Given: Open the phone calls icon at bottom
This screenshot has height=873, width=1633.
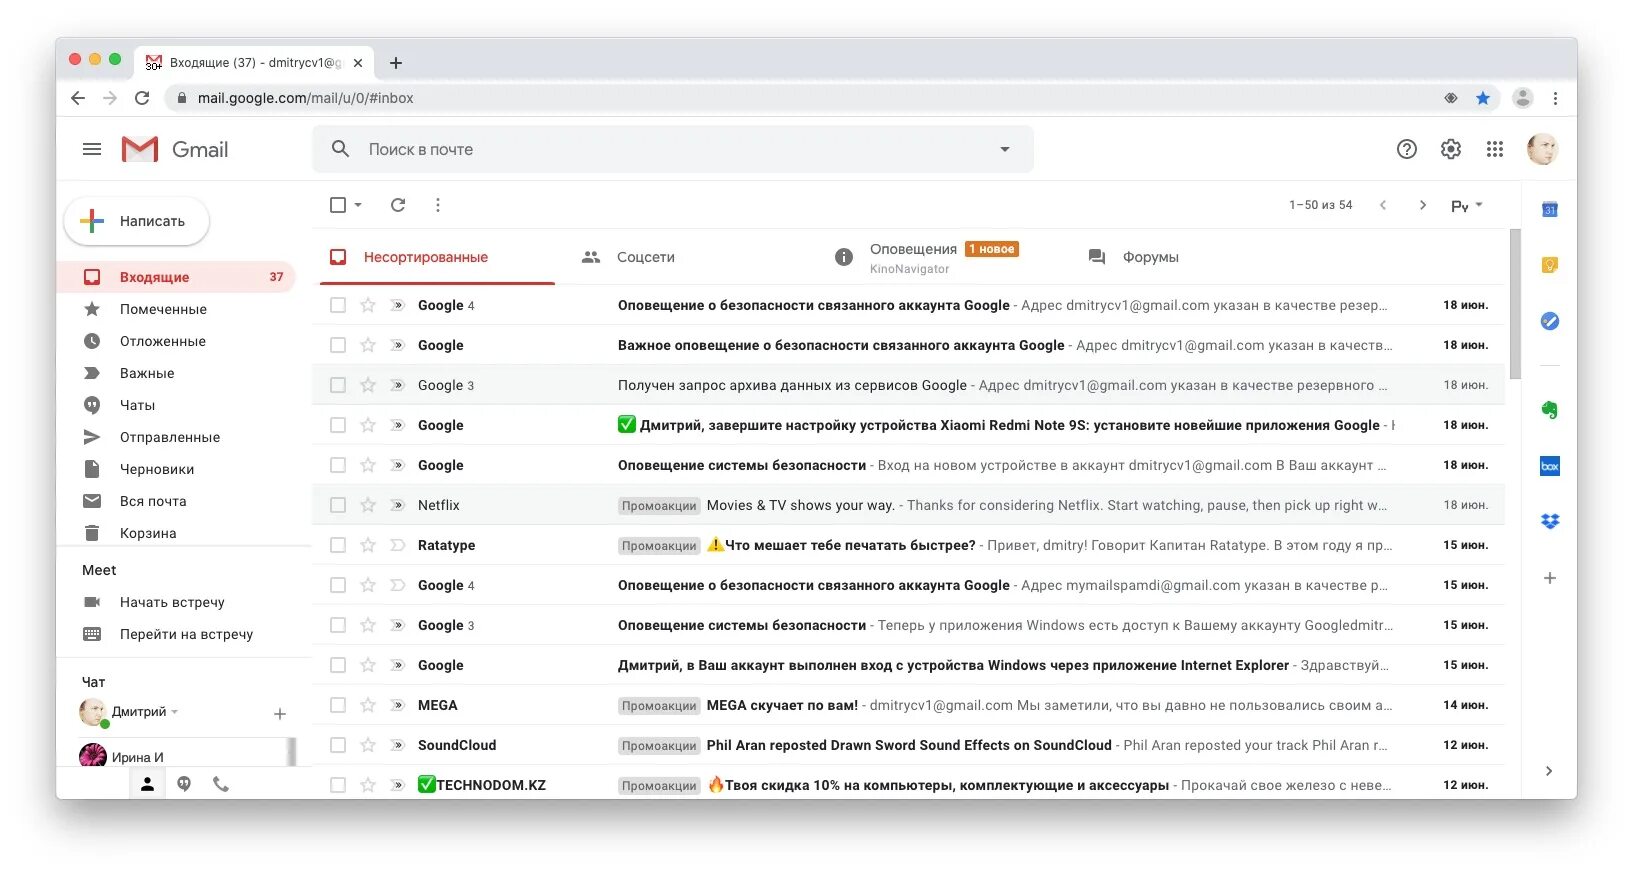Looking at the screenshot, I should tap(221, 785).
